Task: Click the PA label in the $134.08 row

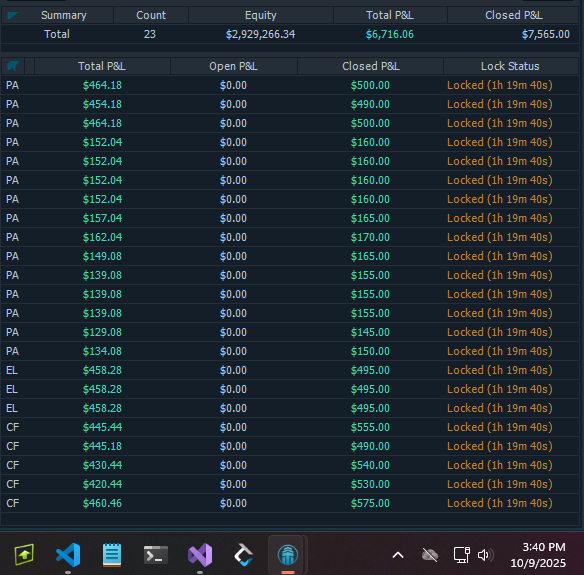Action: pos(12,351)
